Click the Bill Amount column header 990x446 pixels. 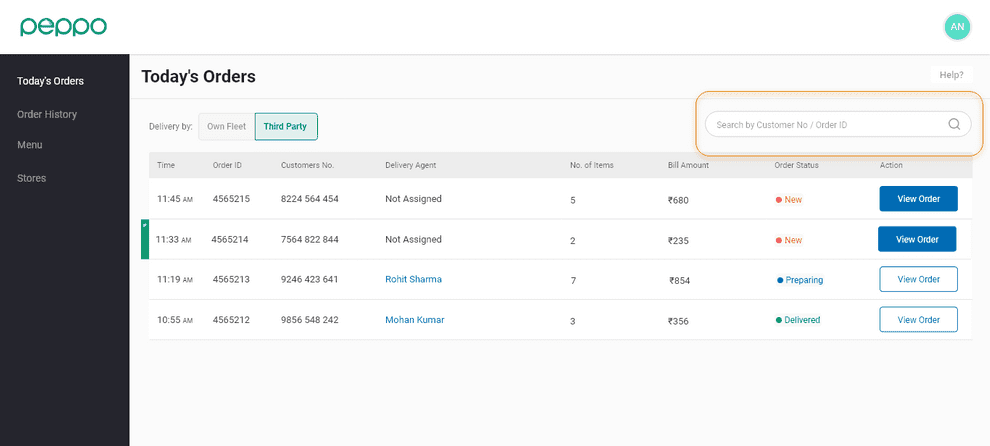click(688, 165)
